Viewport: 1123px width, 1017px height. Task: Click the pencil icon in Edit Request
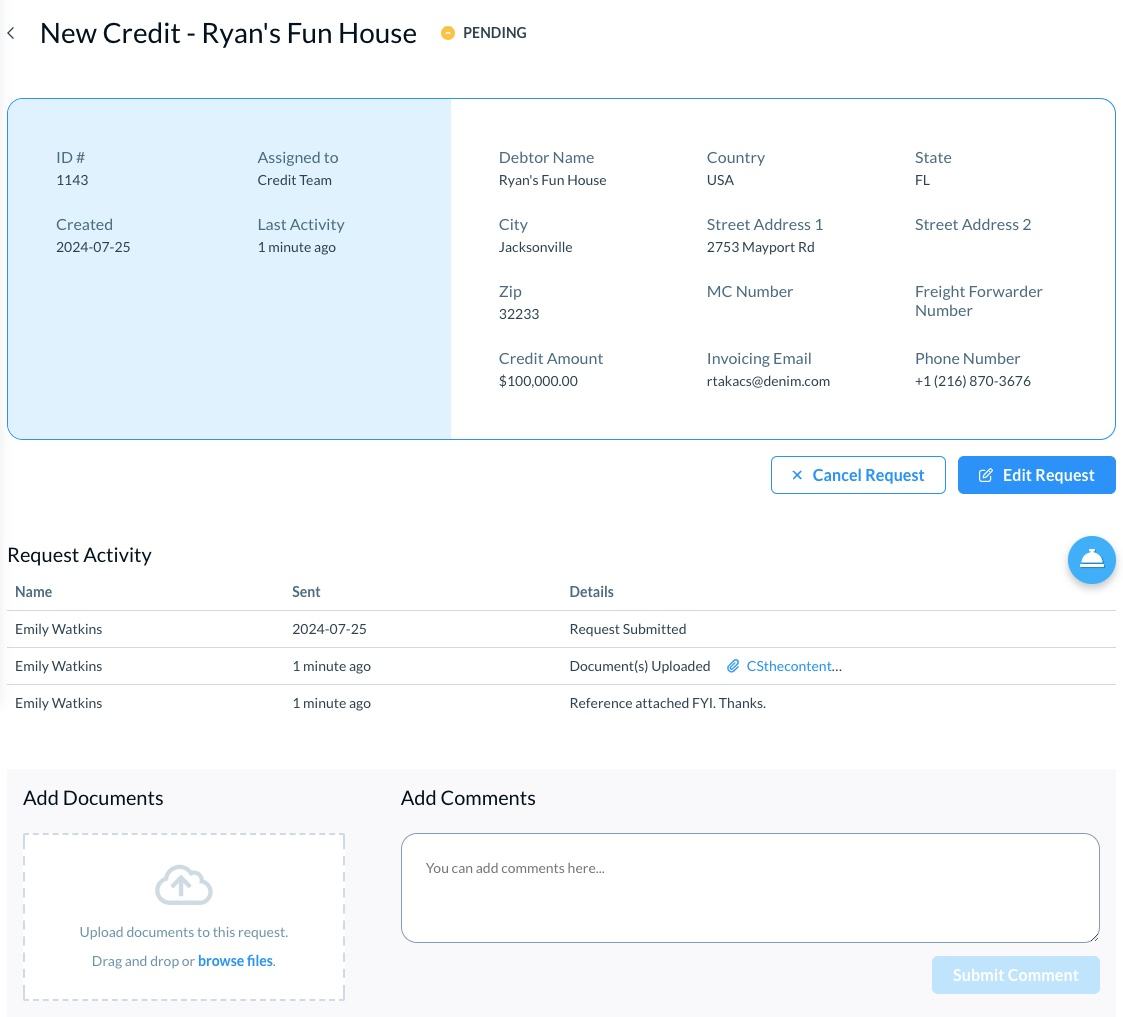(986, 475)
